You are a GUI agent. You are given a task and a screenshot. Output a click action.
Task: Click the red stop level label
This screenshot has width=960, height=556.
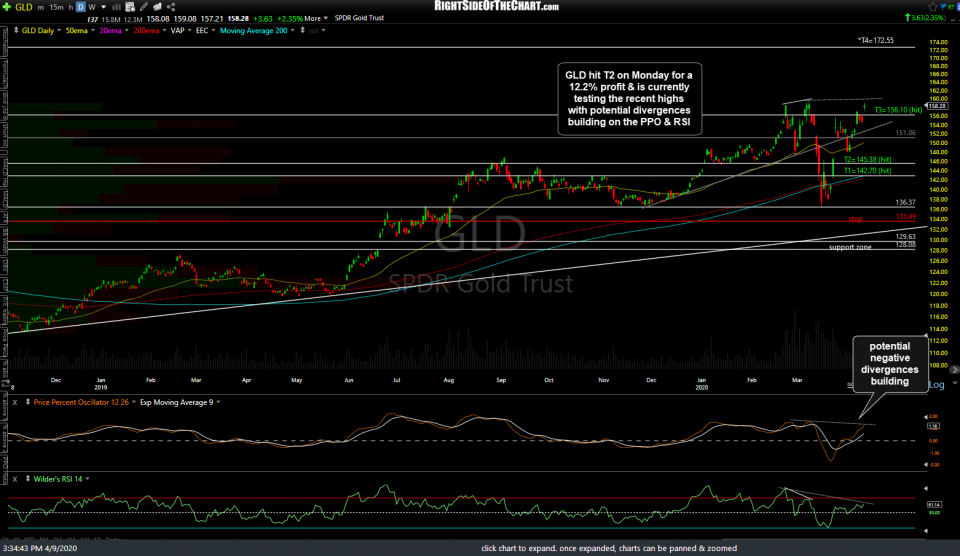tap(855, 219)
